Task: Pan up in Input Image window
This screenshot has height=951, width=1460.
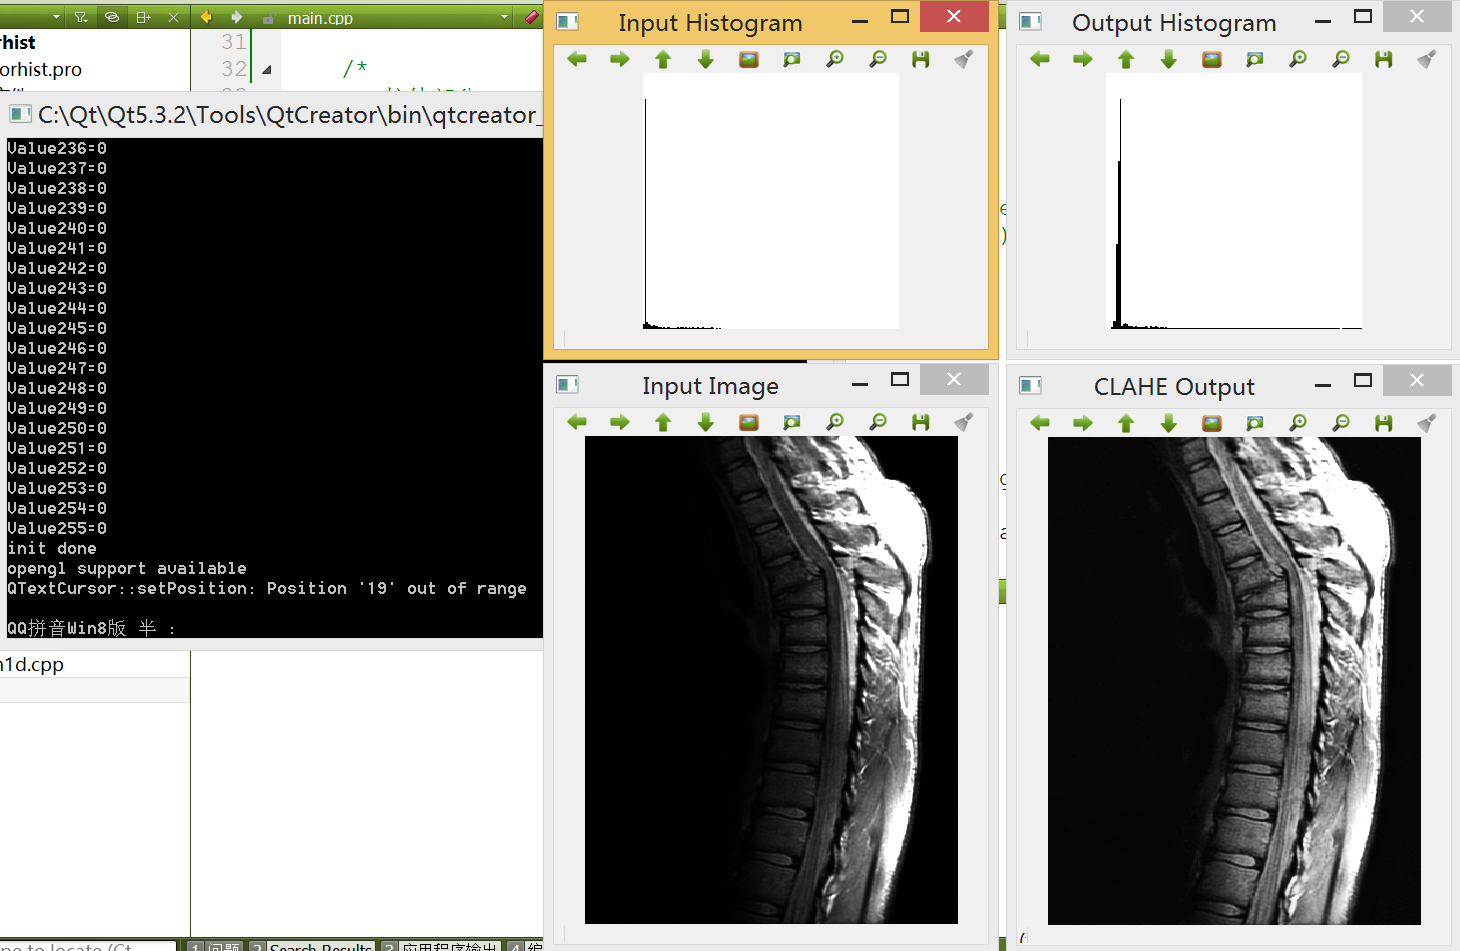Action: (x=663, y=422)
